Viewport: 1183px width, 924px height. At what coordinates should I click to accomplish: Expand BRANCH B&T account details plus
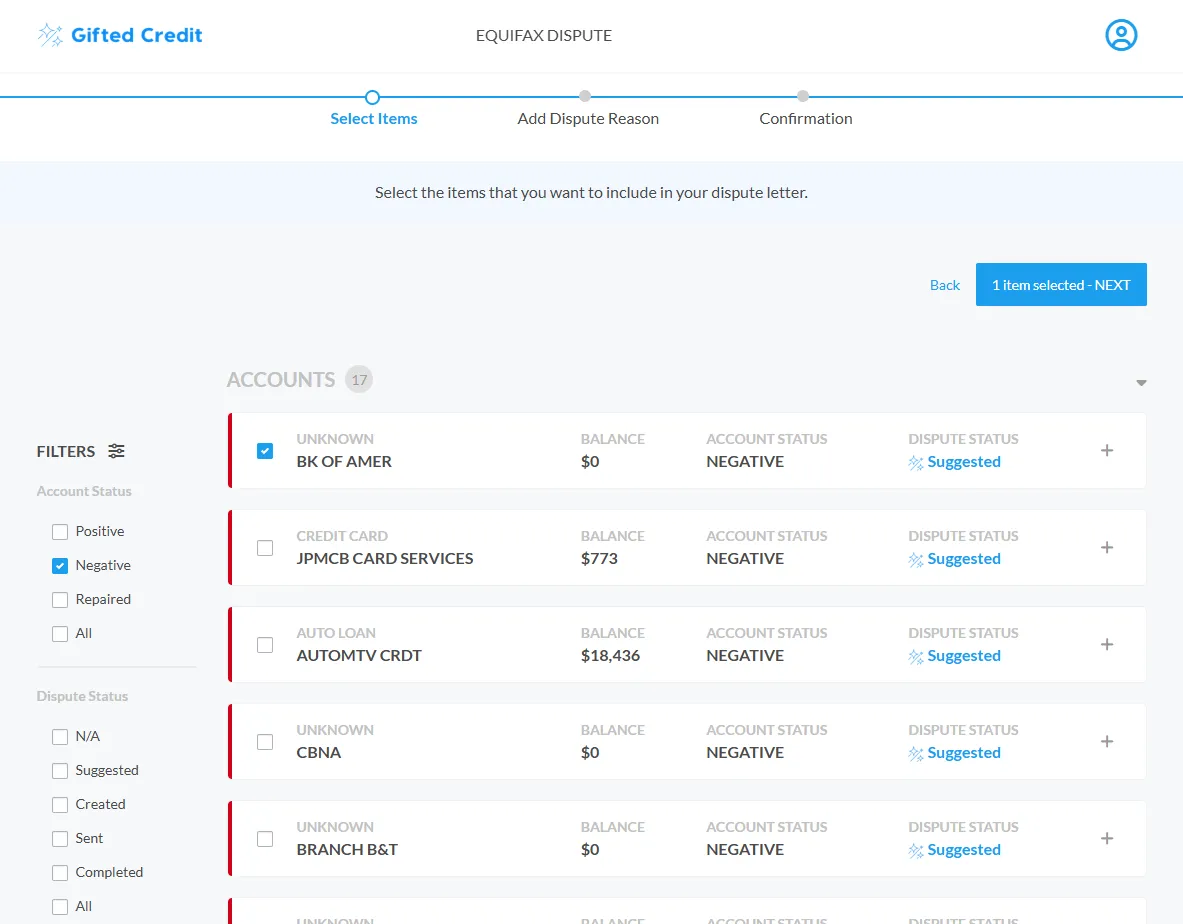point(1107,838)
